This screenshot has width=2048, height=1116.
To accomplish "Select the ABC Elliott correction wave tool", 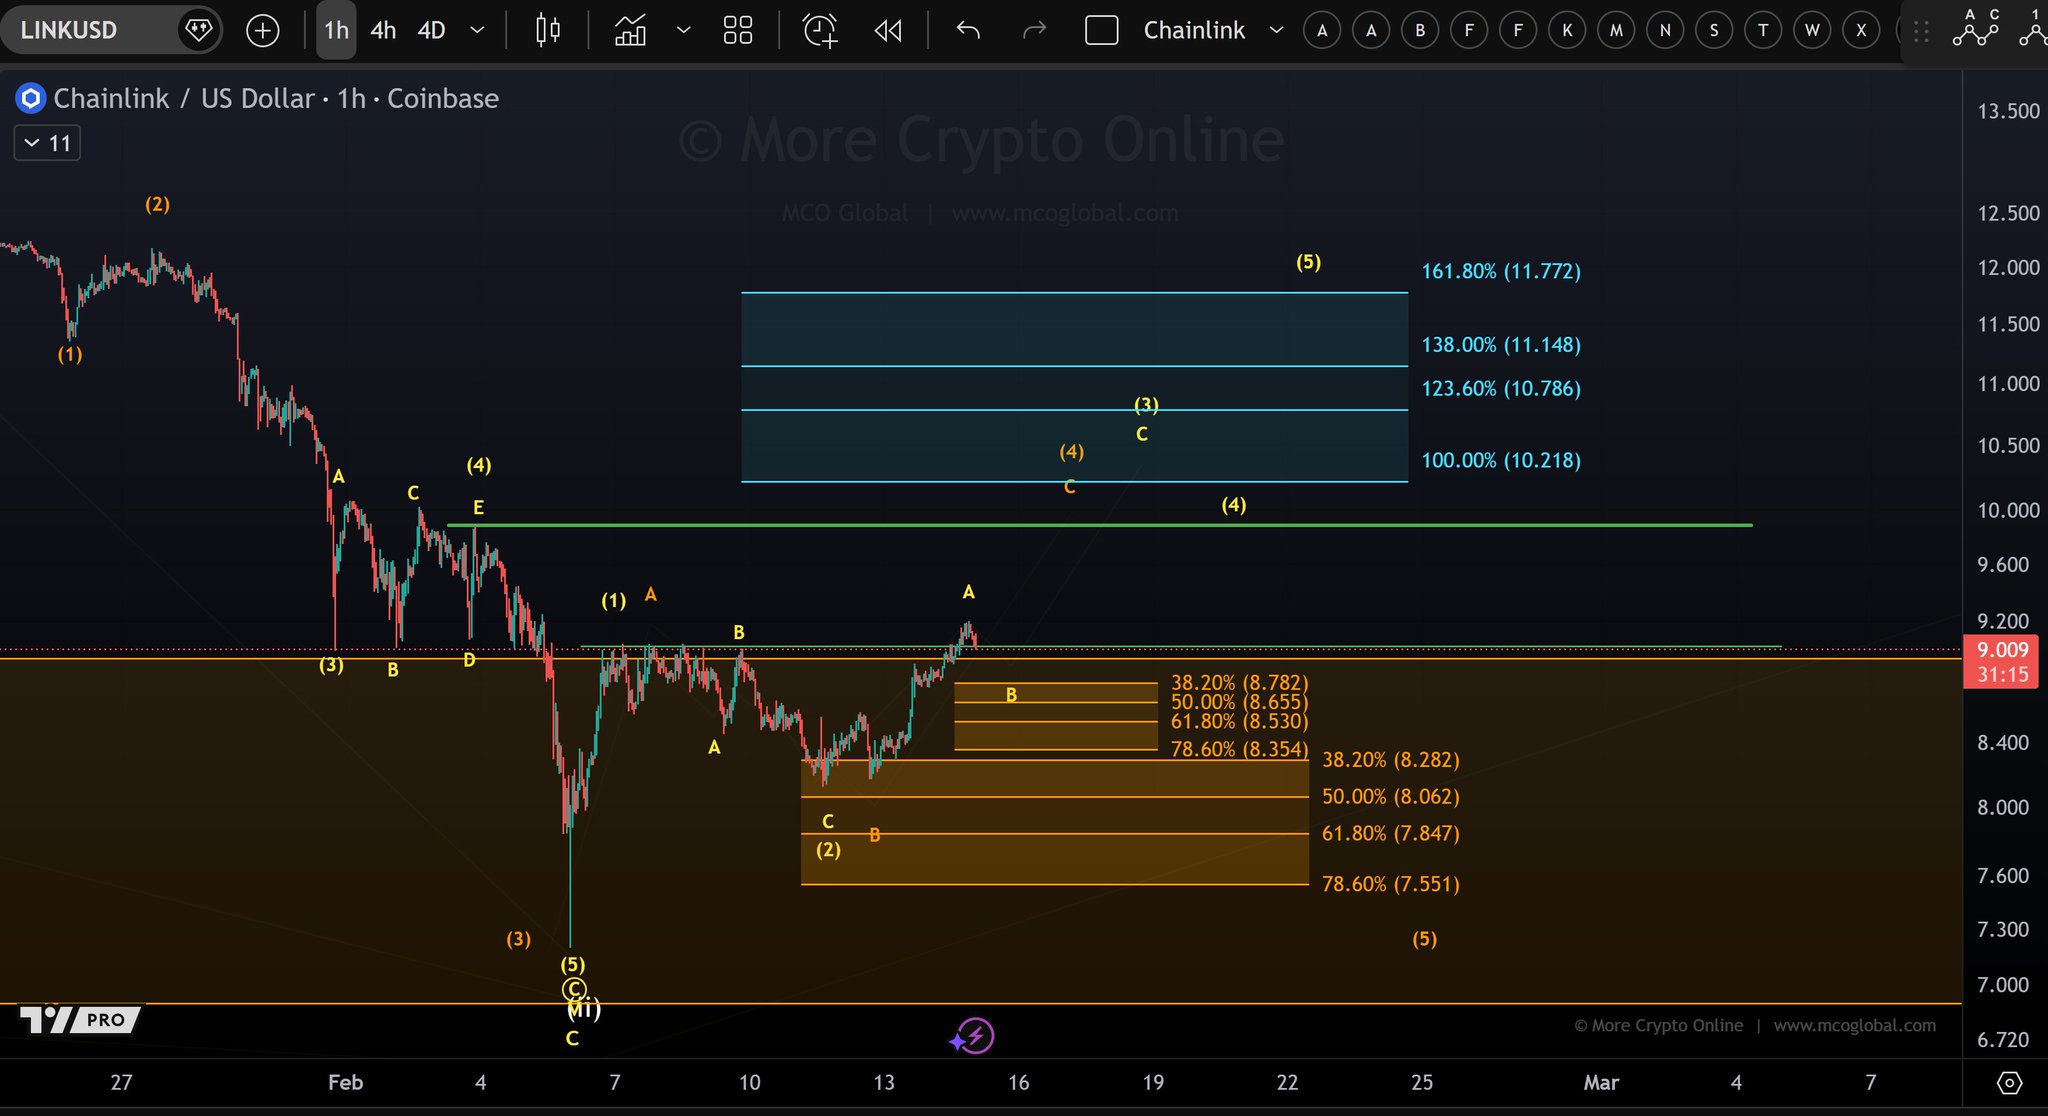I will click(1976, 30).
